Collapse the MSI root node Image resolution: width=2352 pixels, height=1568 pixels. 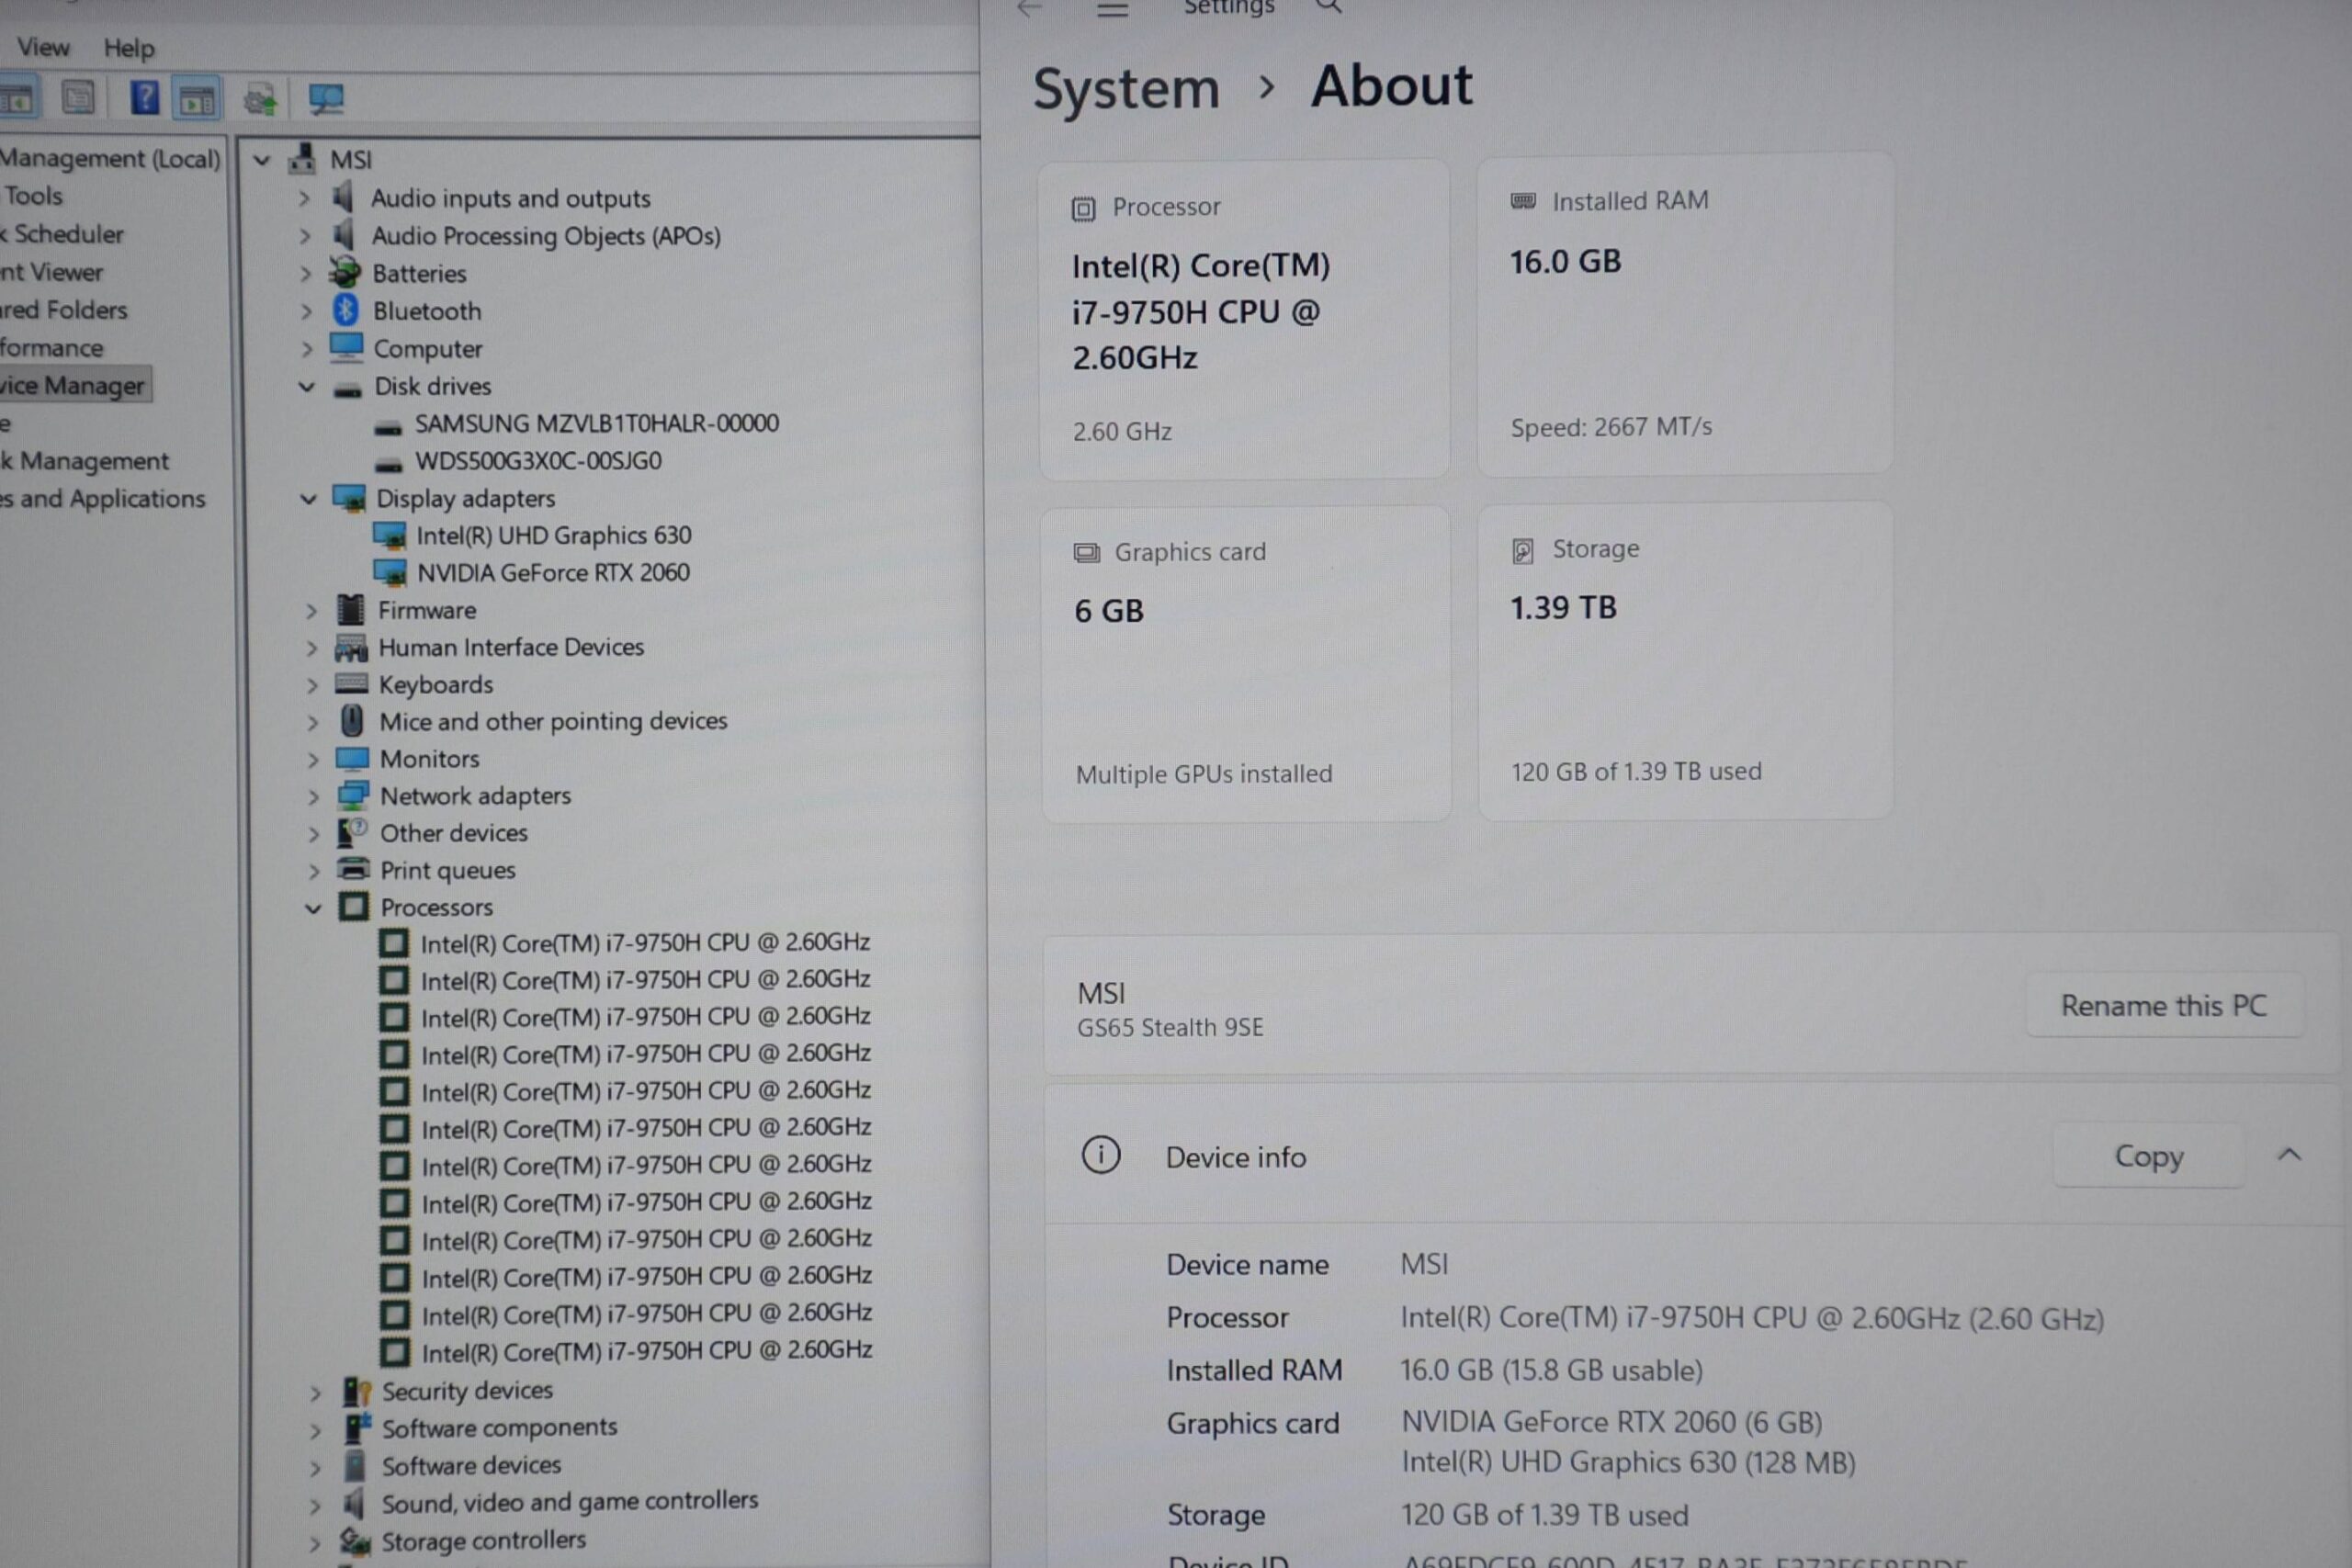(262, 160)
